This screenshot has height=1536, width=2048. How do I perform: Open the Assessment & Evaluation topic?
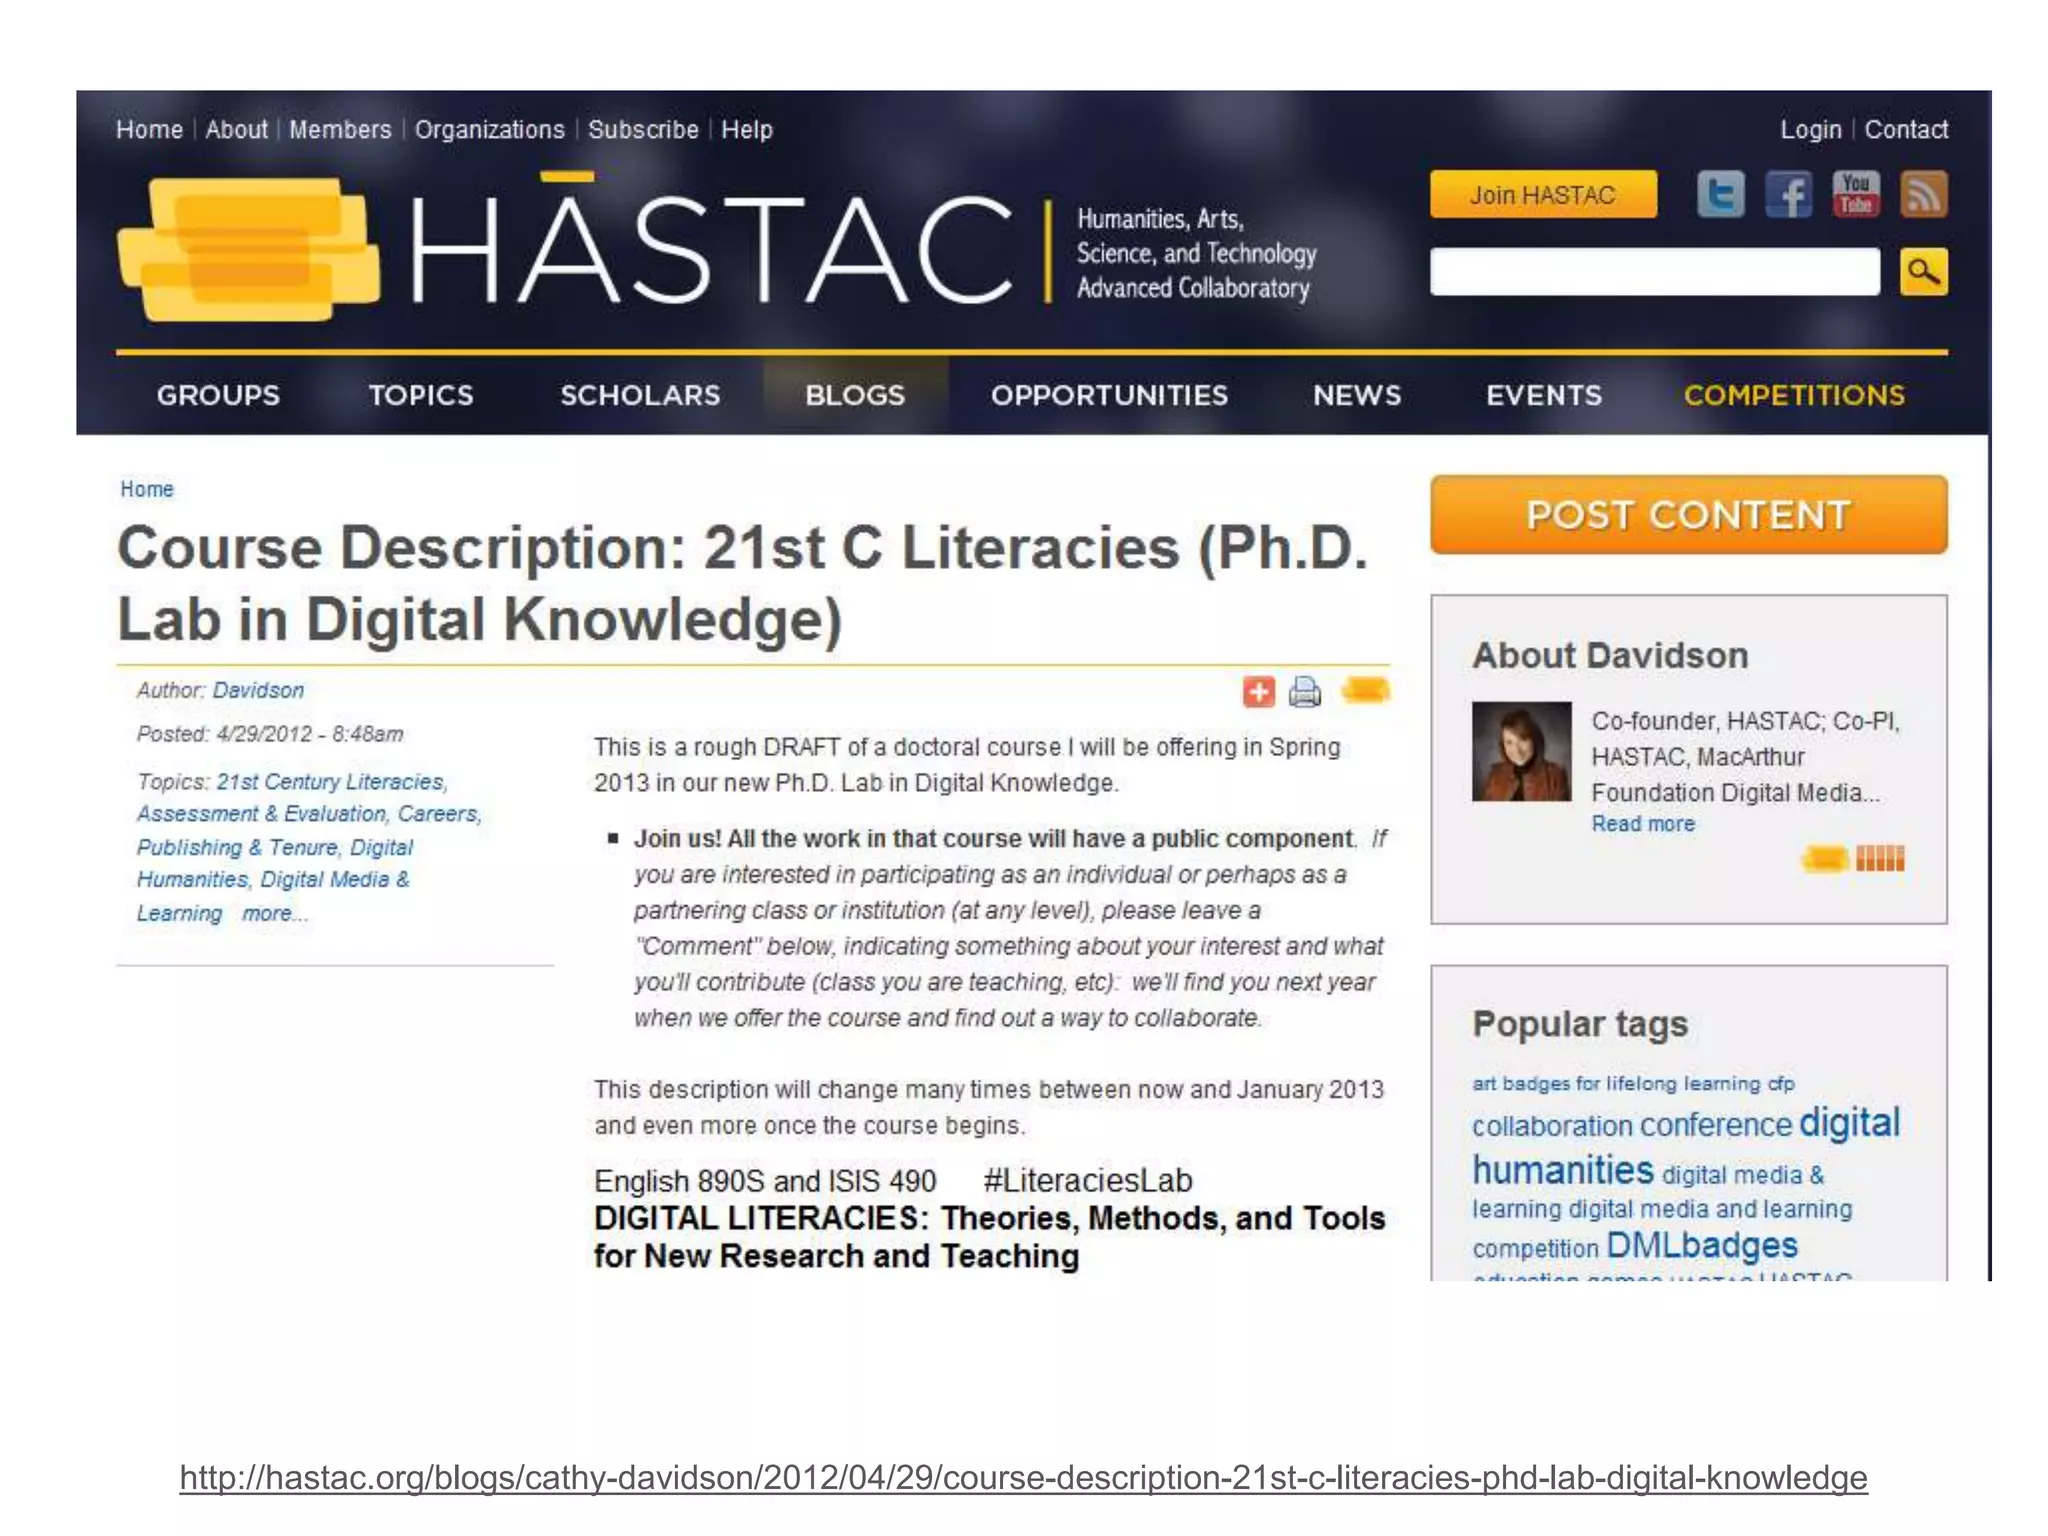(262, 814)
